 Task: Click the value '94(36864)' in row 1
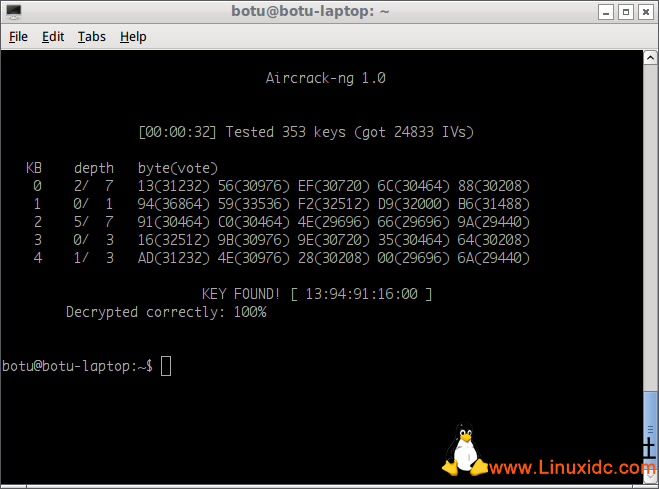tap(174, 204)
